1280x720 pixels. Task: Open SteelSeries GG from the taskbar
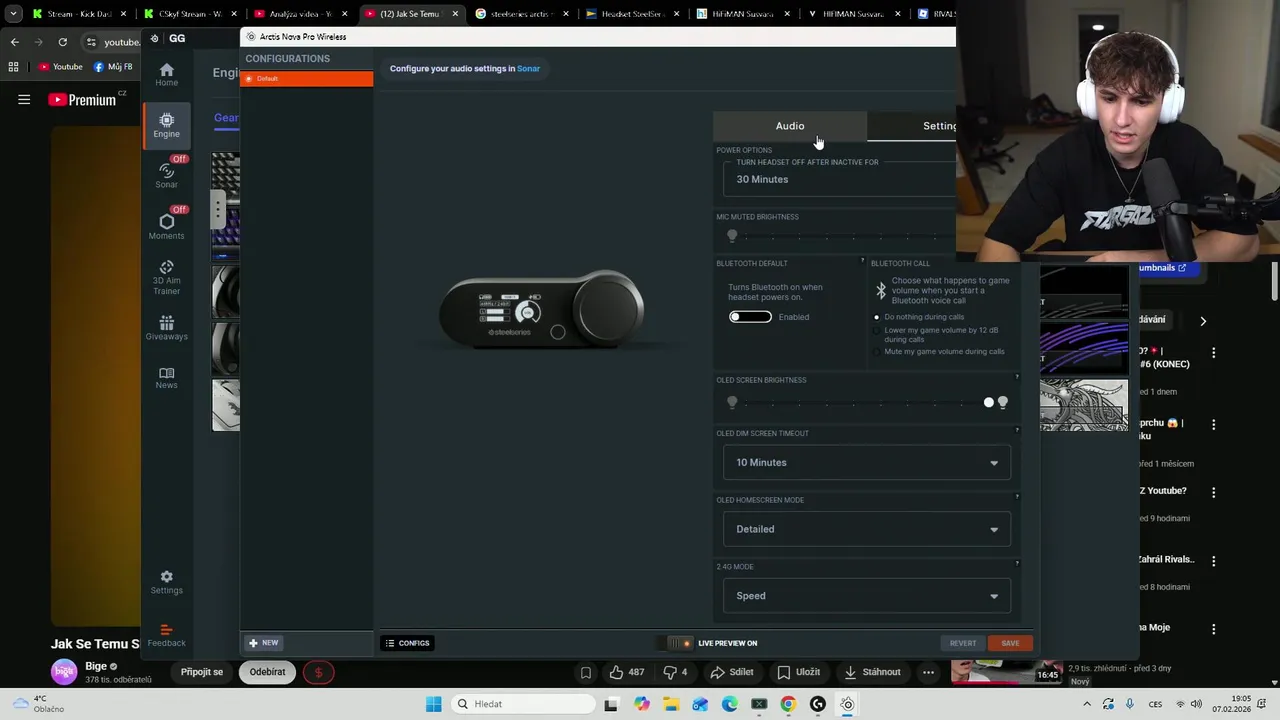847,704
